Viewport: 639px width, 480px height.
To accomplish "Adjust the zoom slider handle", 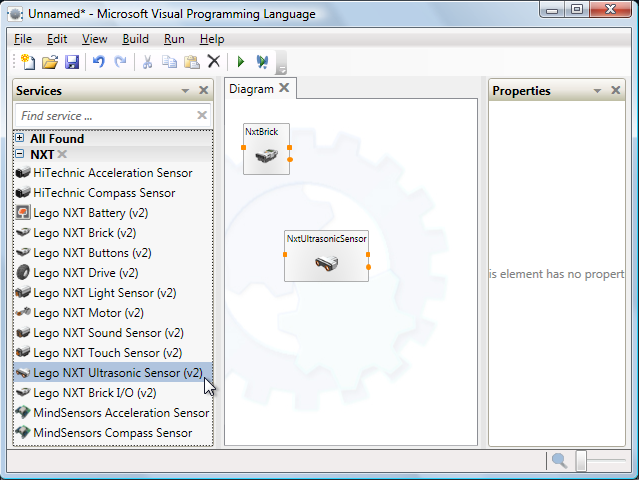I will 581,461.
